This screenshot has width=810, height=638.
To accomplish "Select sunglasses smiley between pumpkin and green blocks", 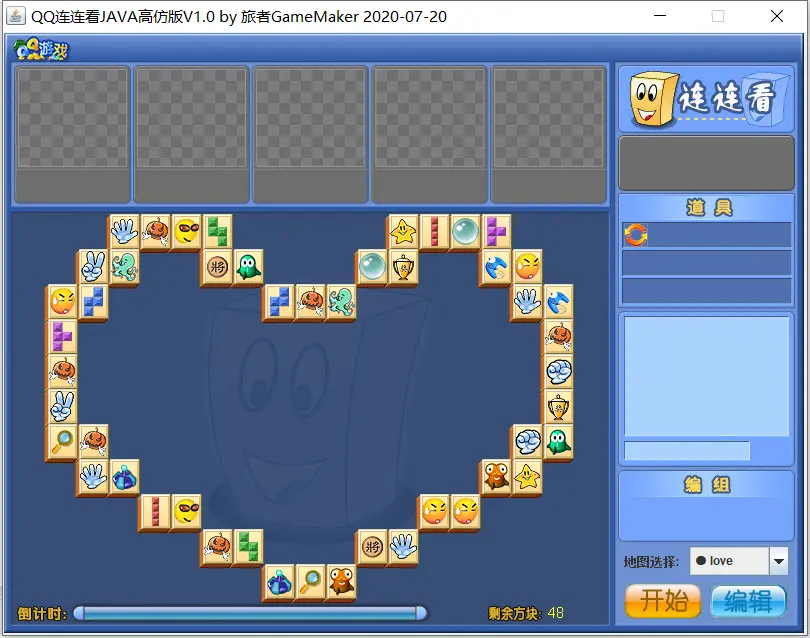I will pos(186,231).
